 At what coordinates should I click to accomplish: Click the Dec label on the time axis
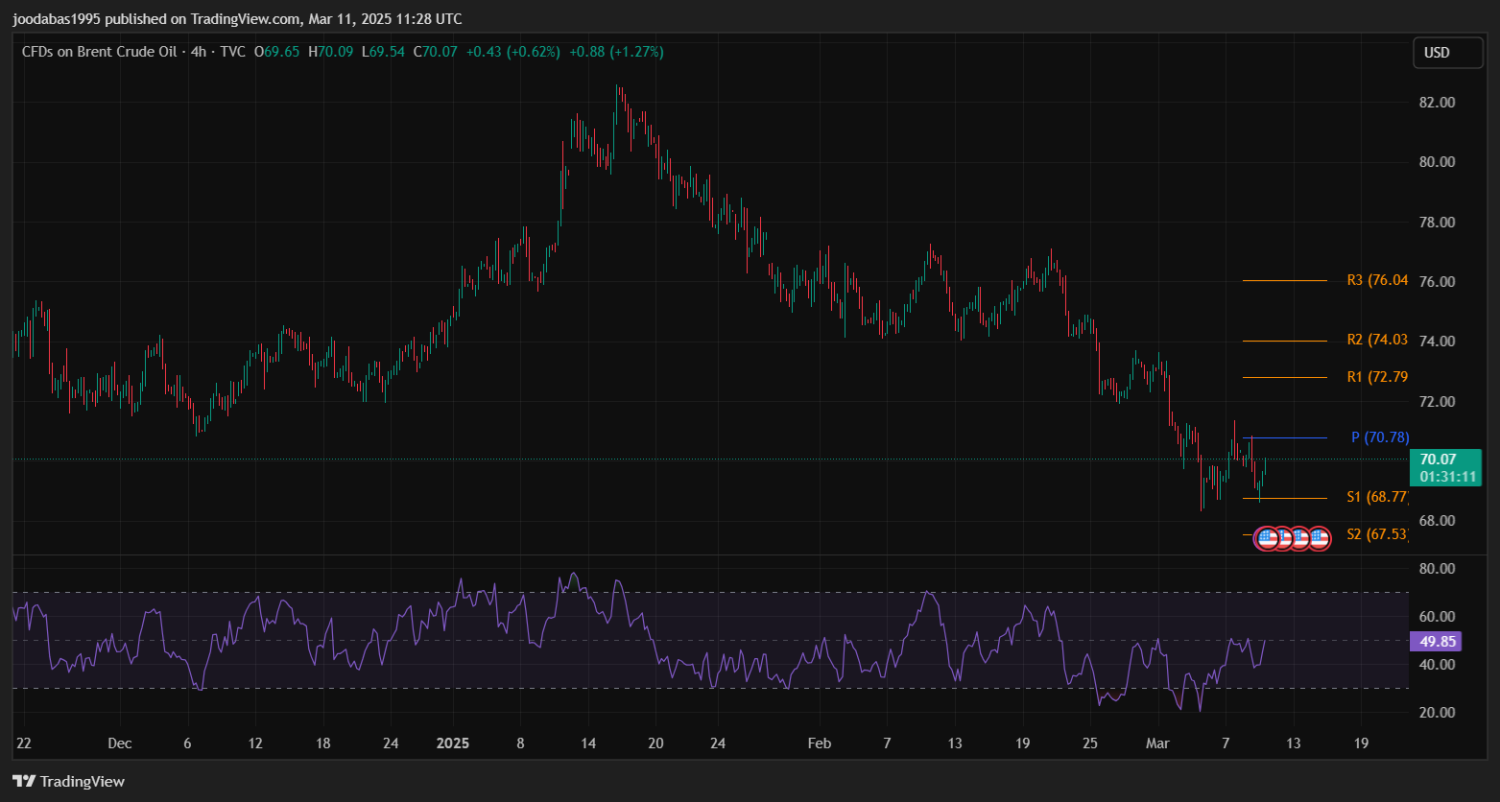click(119, 744)
